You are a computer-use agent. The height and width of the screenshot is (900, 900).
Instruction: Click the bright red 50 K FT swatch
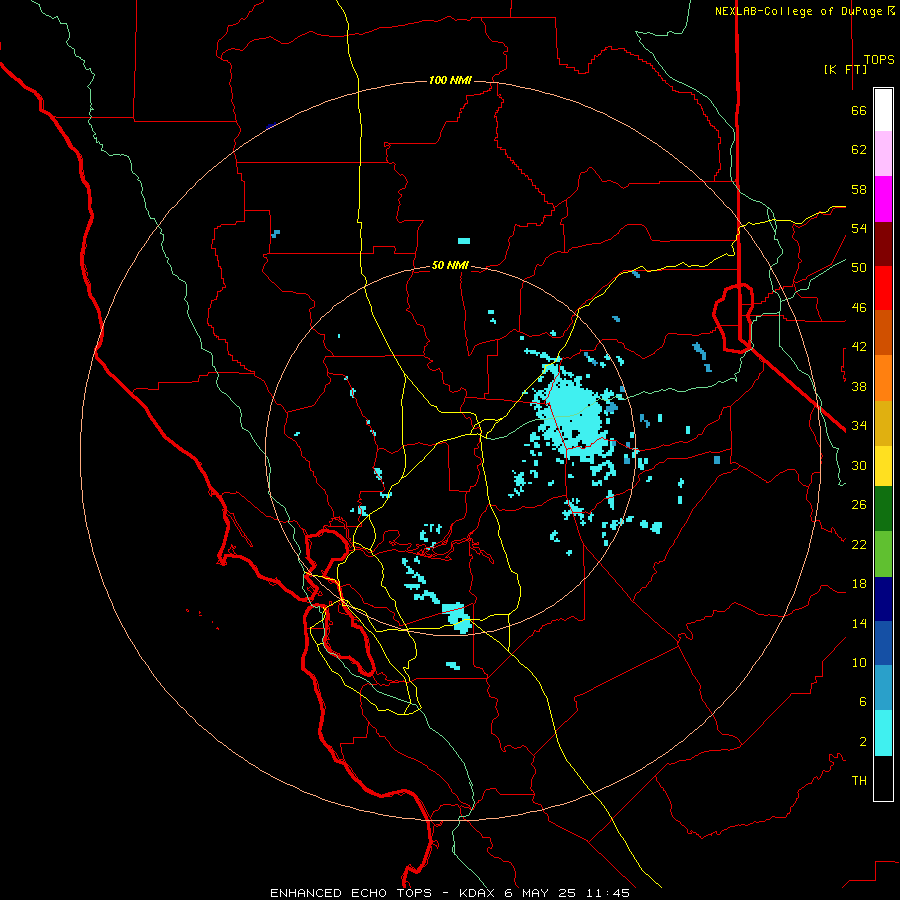pyautogui.click(x=883, y=288)
